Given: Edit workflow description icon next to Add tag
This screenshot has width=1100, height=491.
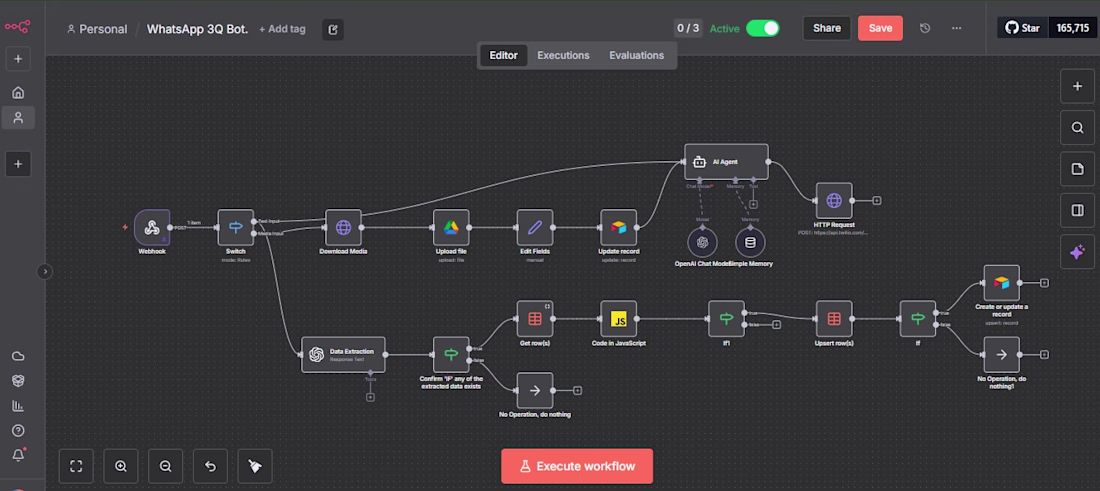Looking at the screenshot, I should (x=333, y=29).
